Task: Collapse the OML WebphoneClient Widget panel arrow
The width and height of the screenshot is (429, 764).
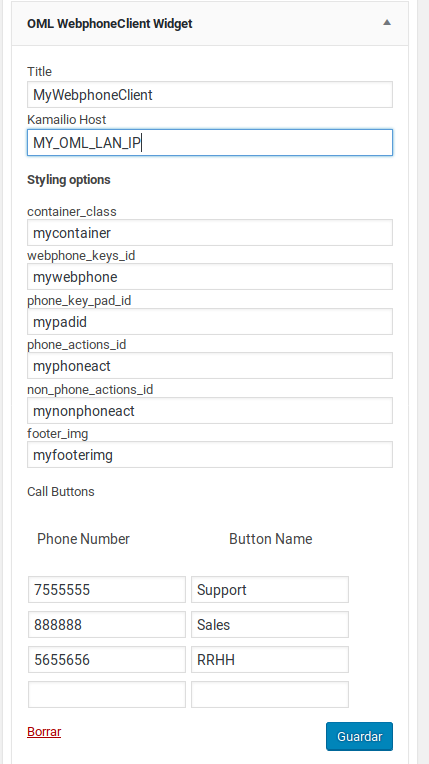Action: tap(387, 23)
